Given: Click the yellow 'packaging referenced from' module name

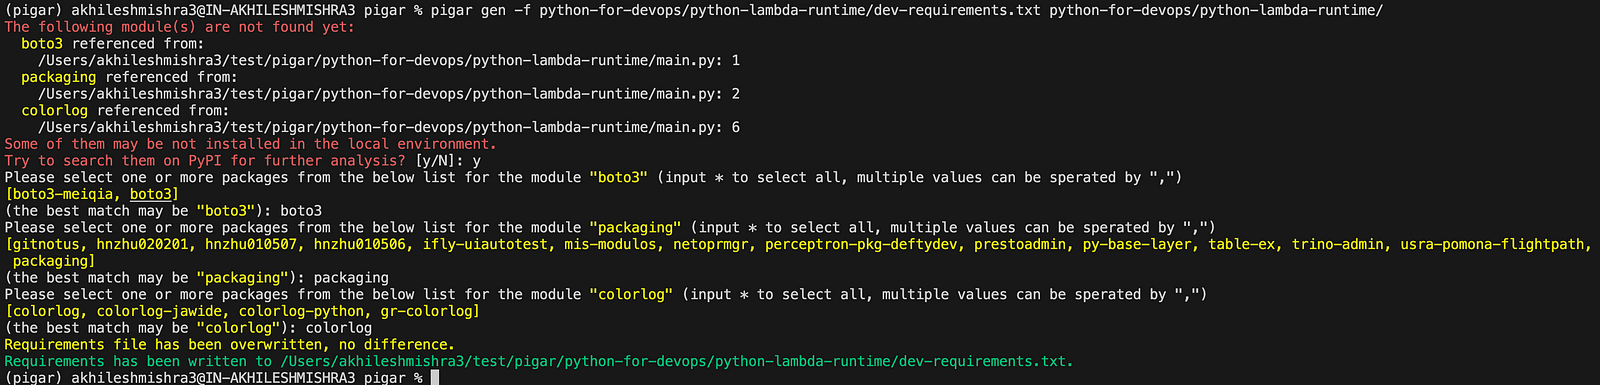Looking at the screenshot, I should (x=59, y=77).
